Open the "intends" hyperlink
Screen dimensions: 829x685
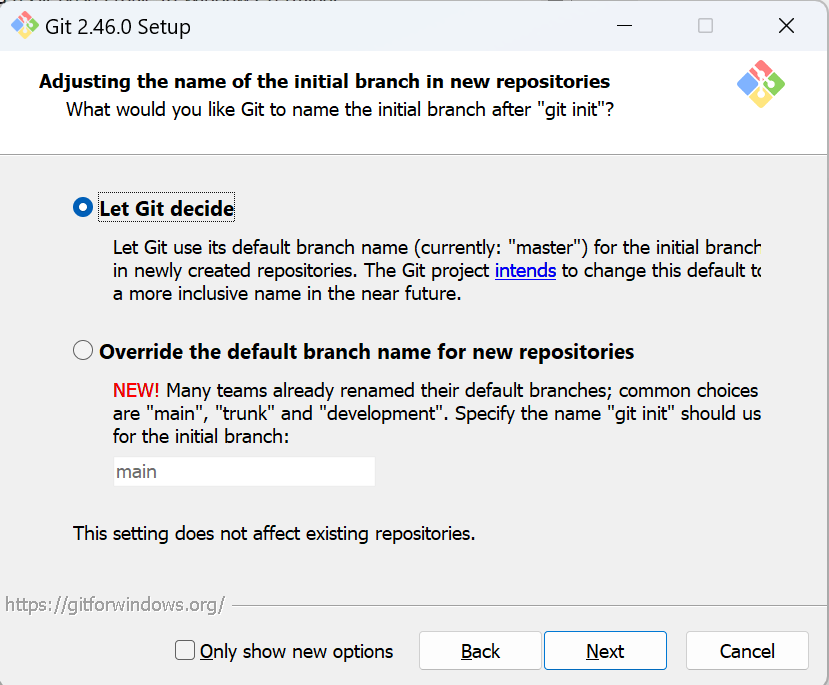[x=525, y=271]
